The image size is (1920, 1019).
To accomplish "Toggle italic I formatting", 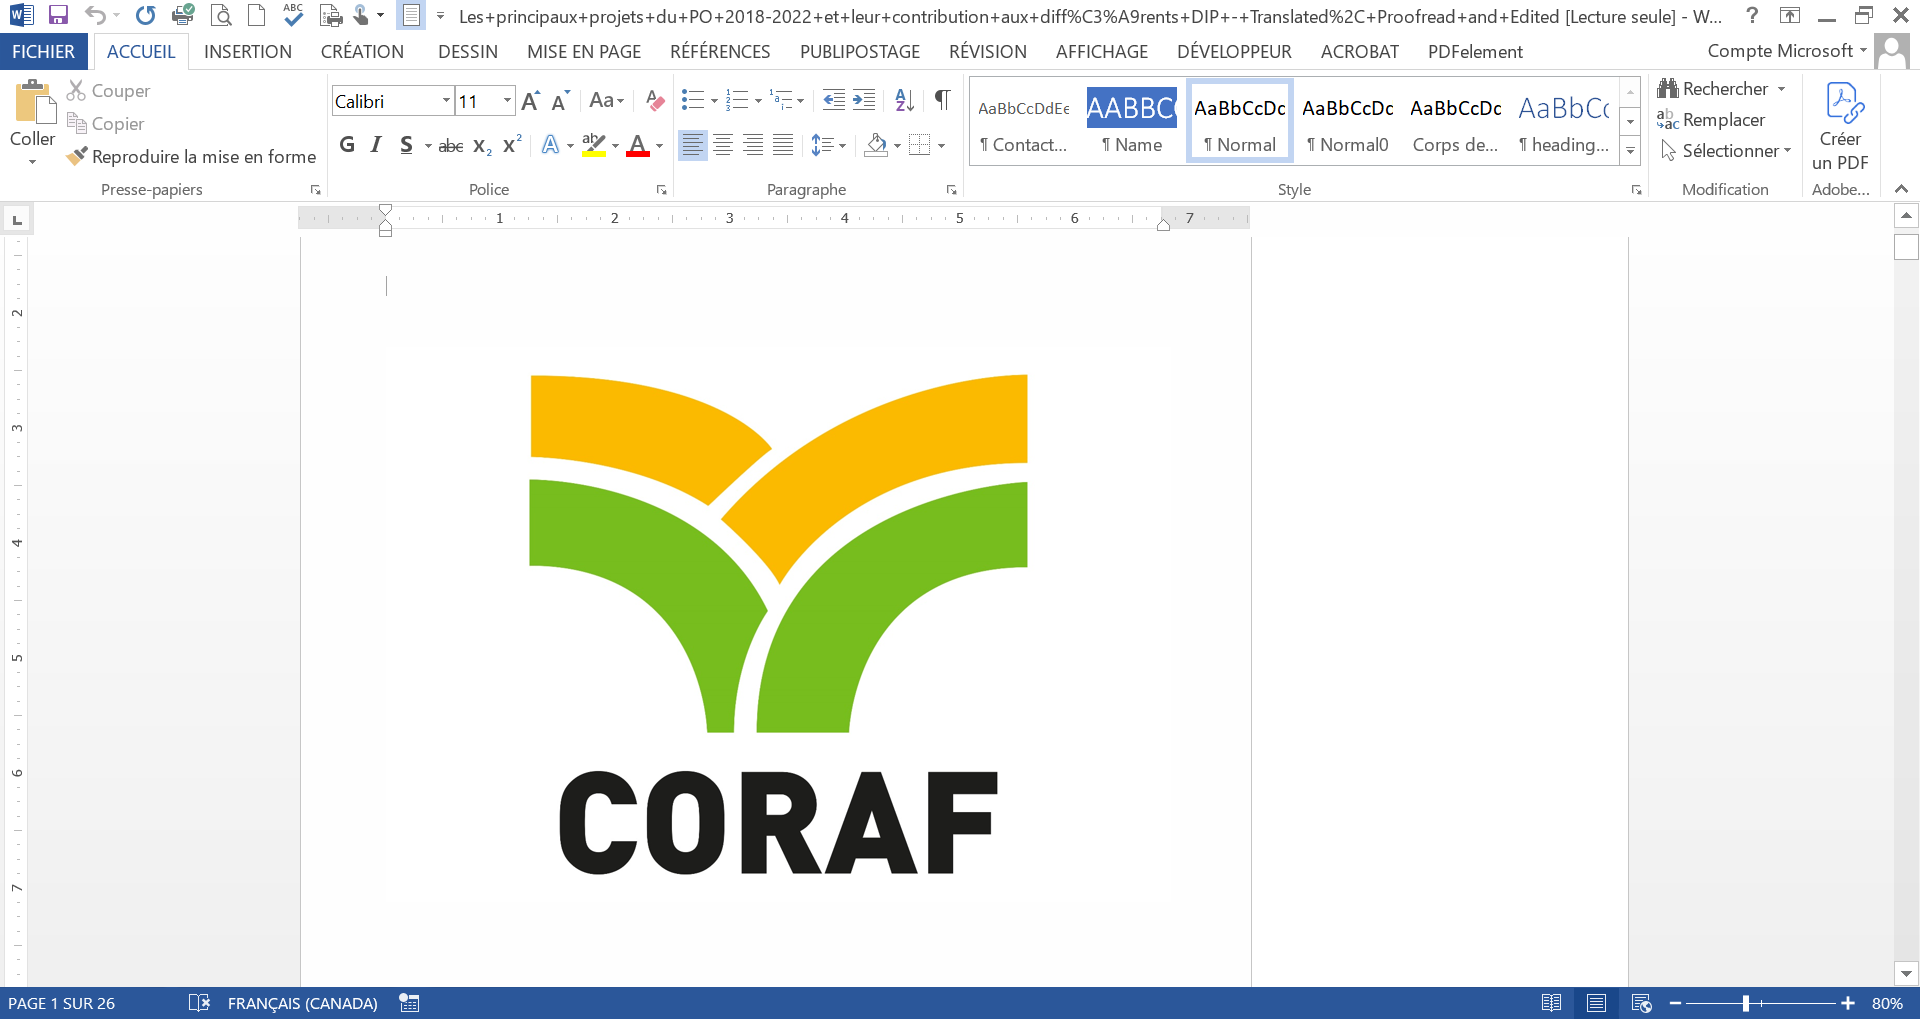I will [x=376, y=146].
